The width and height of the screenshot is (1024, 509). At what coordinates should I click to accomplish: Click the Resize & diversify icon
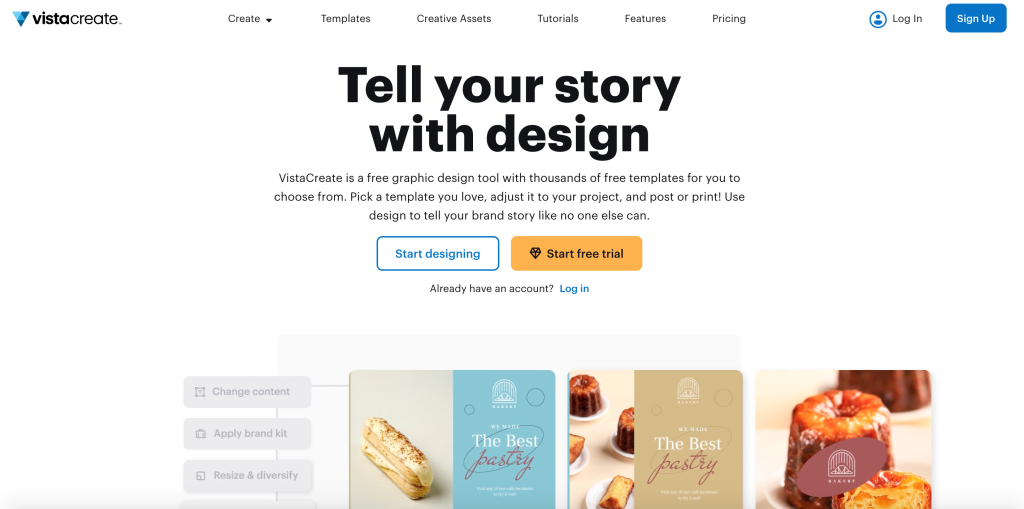200,476
